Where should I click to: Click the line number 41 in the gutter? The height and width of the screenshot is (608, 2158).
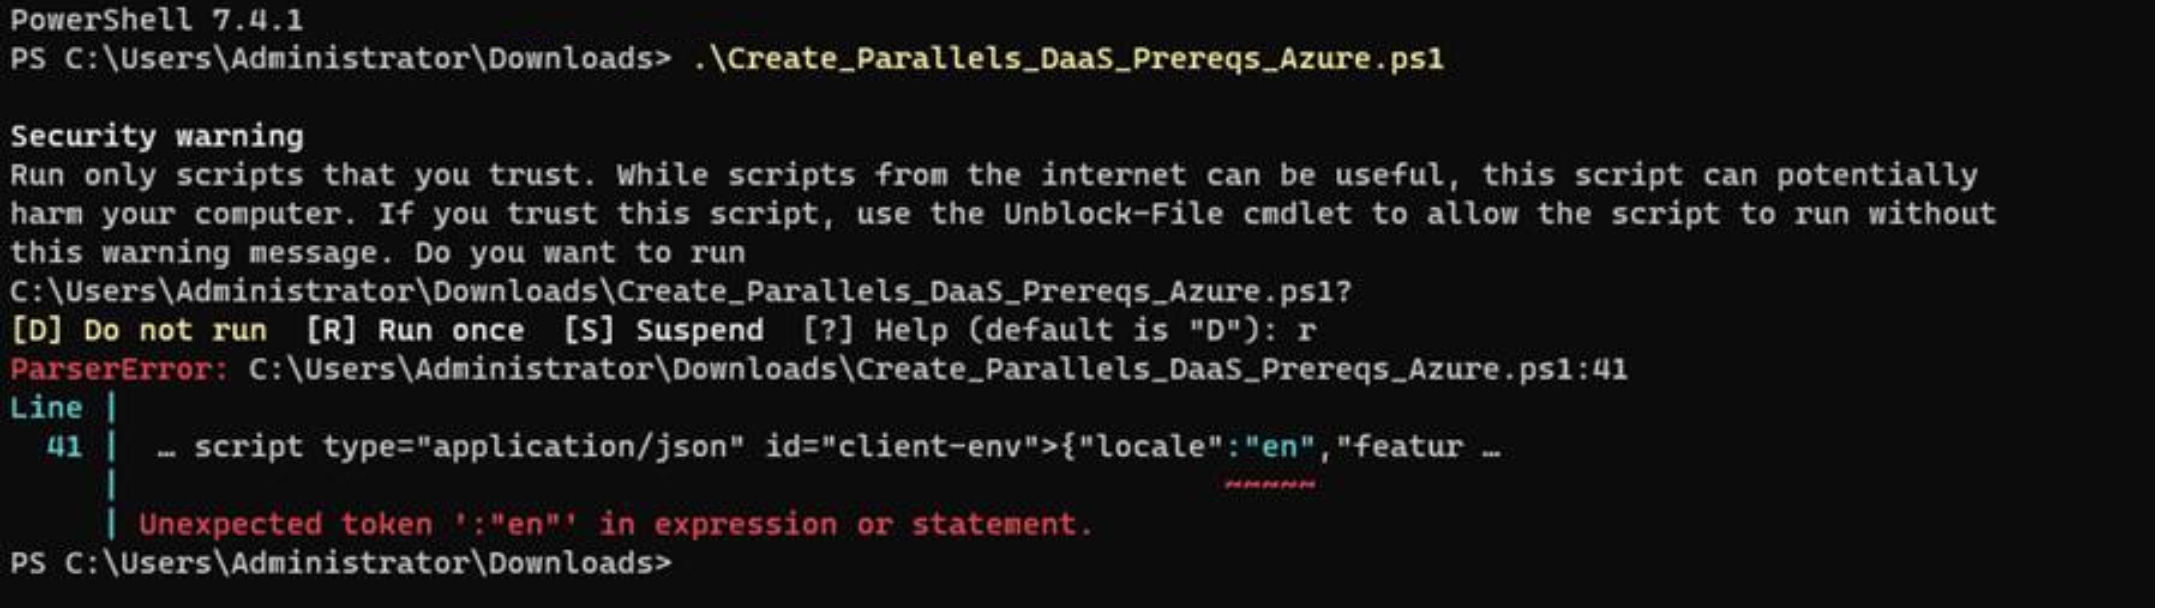(64, 446)
